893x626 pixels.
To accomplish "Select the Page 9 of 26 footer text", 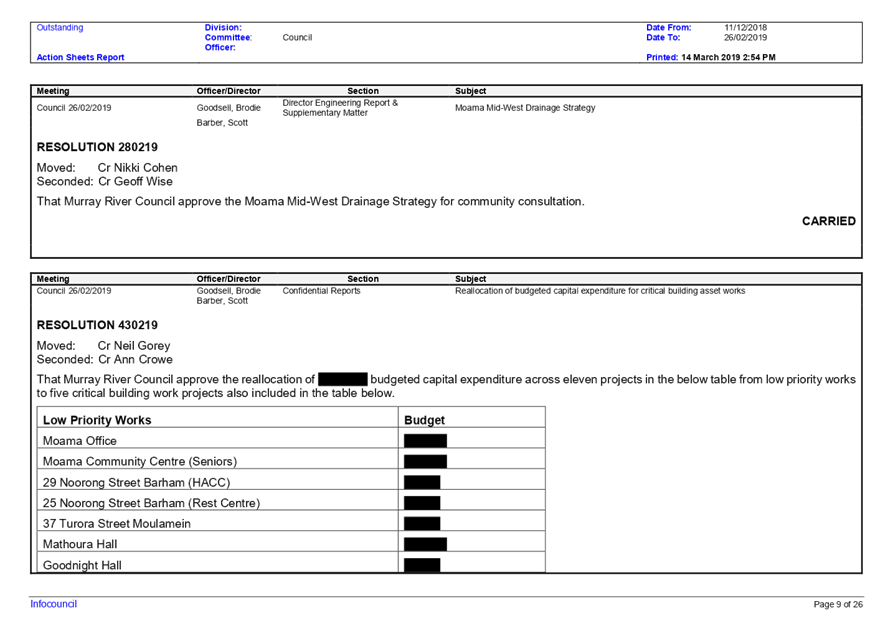I will coord(838,604).
